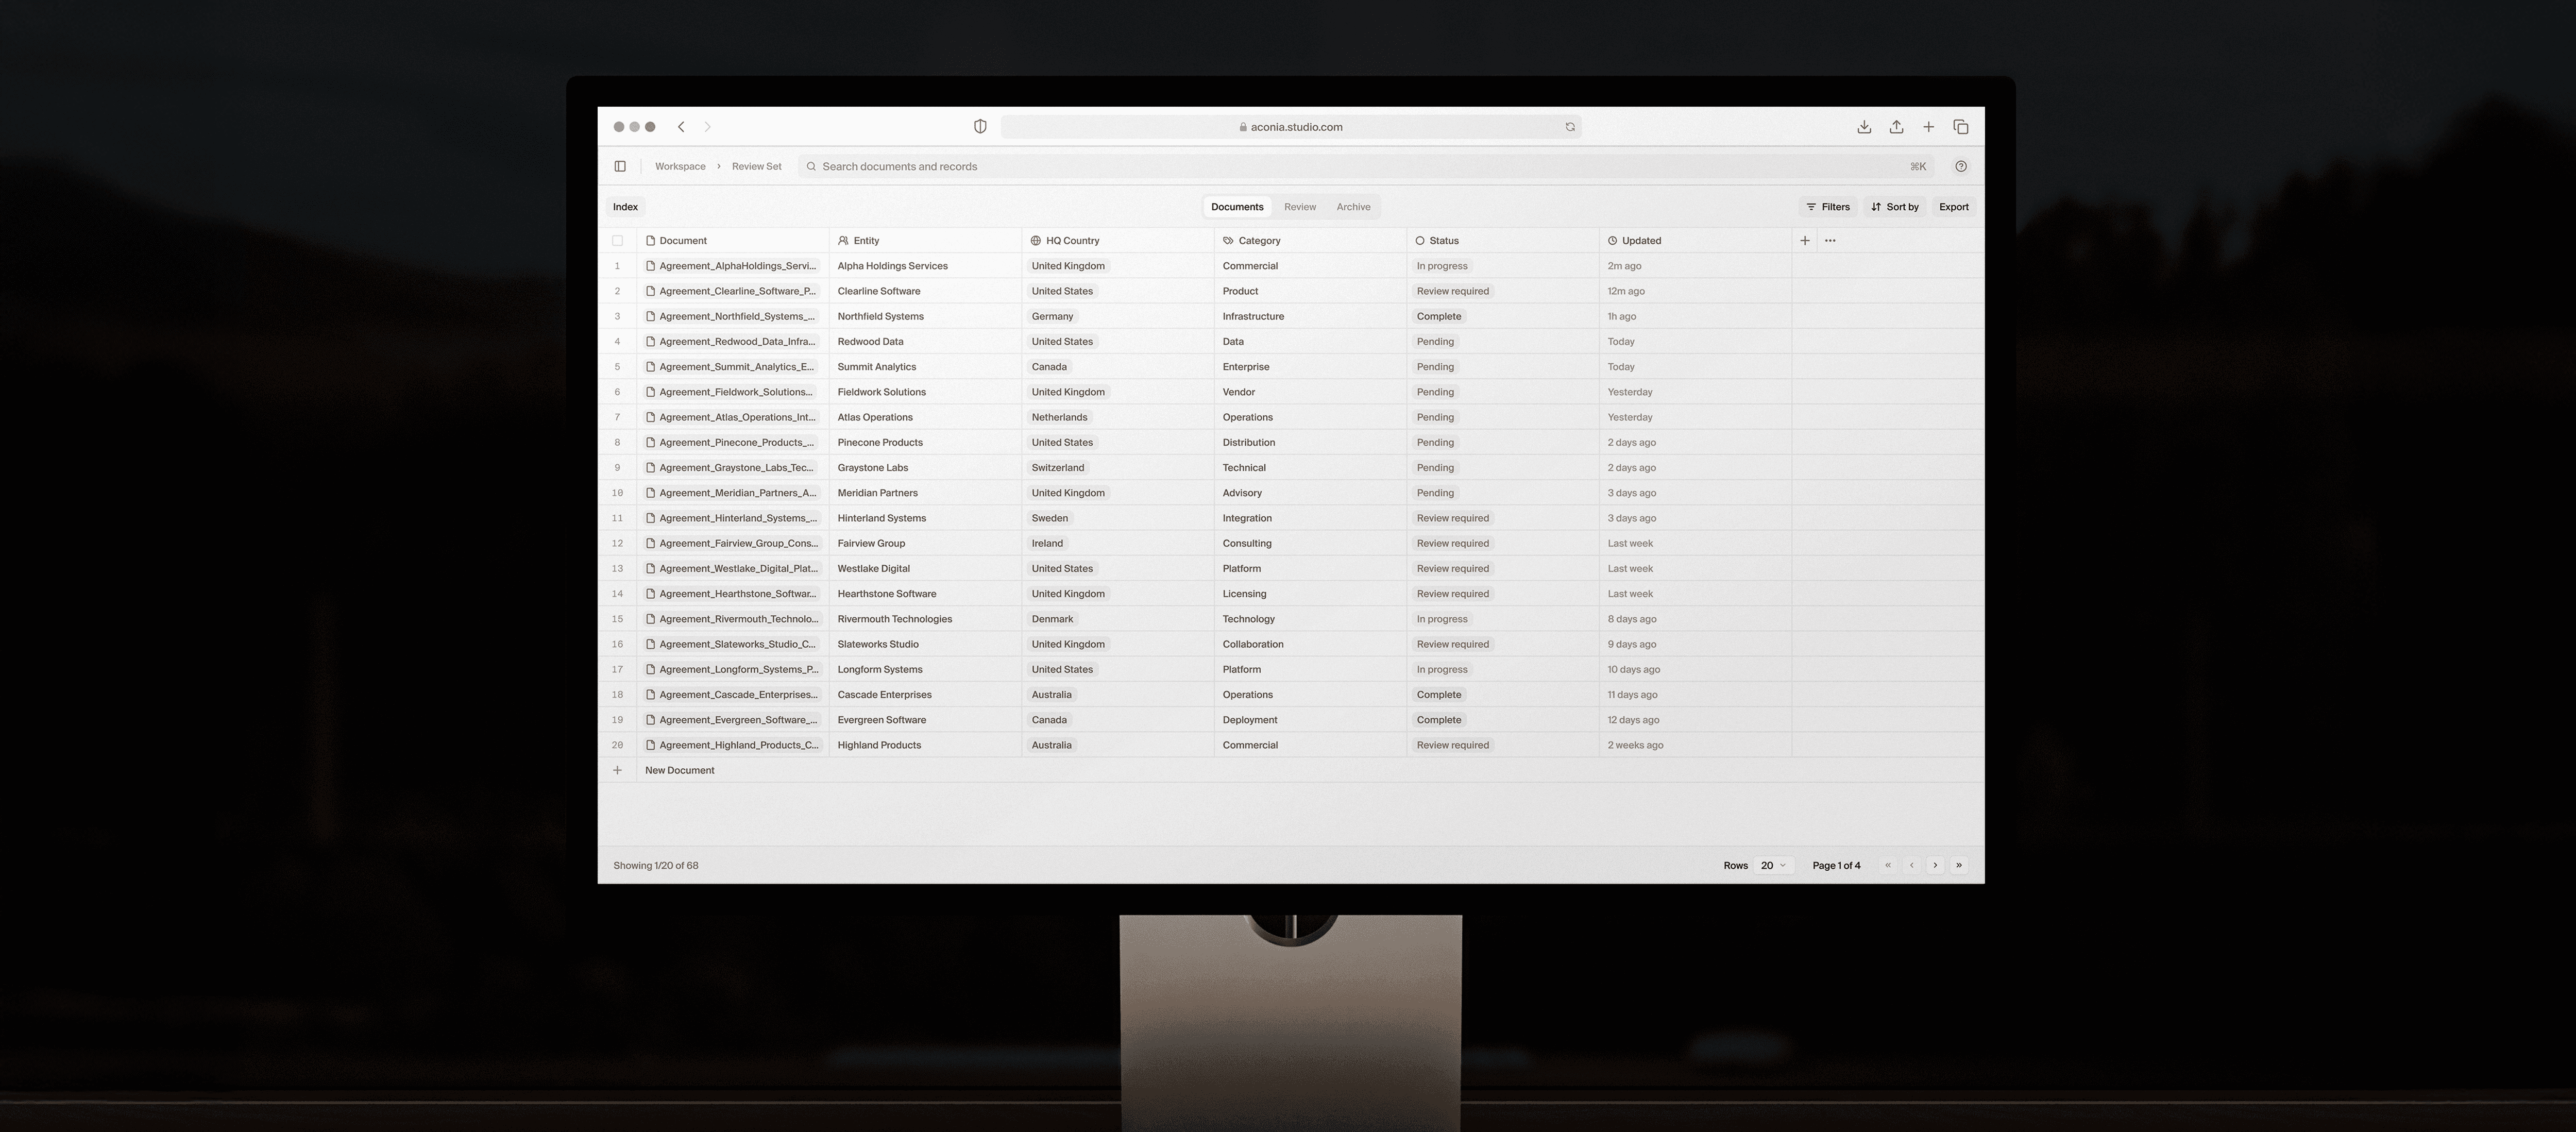Expand the Rows per page dropdown
This screenshot has height=1132, width=2576.
point(1773,865)
